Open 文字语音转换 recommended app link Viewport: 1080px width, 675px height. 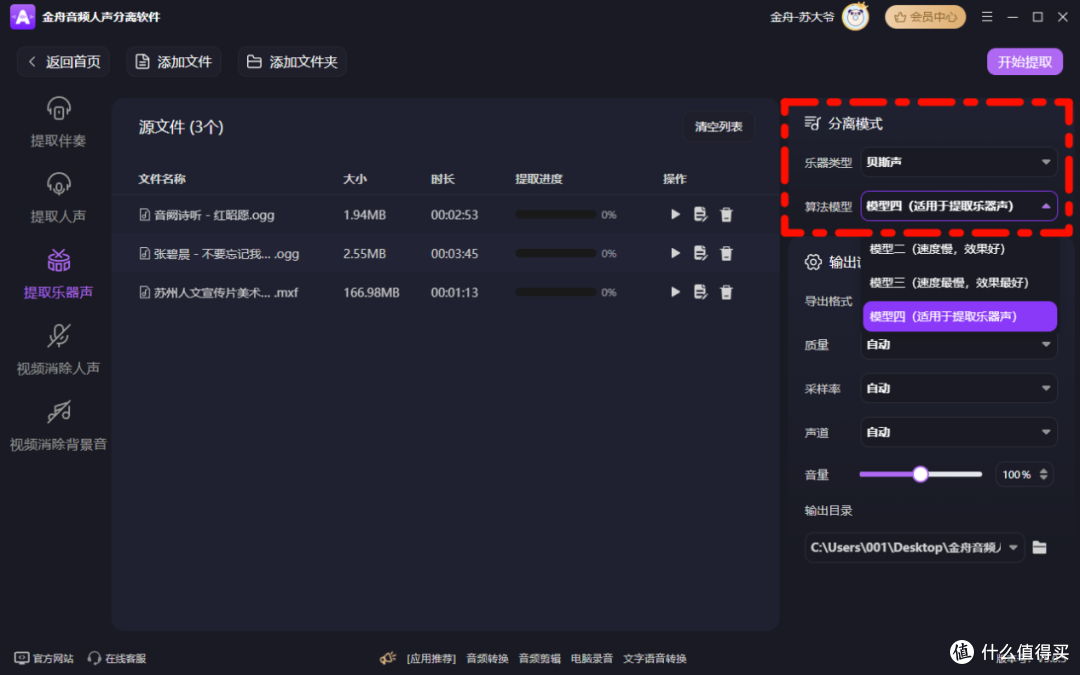tap(654, 658)
